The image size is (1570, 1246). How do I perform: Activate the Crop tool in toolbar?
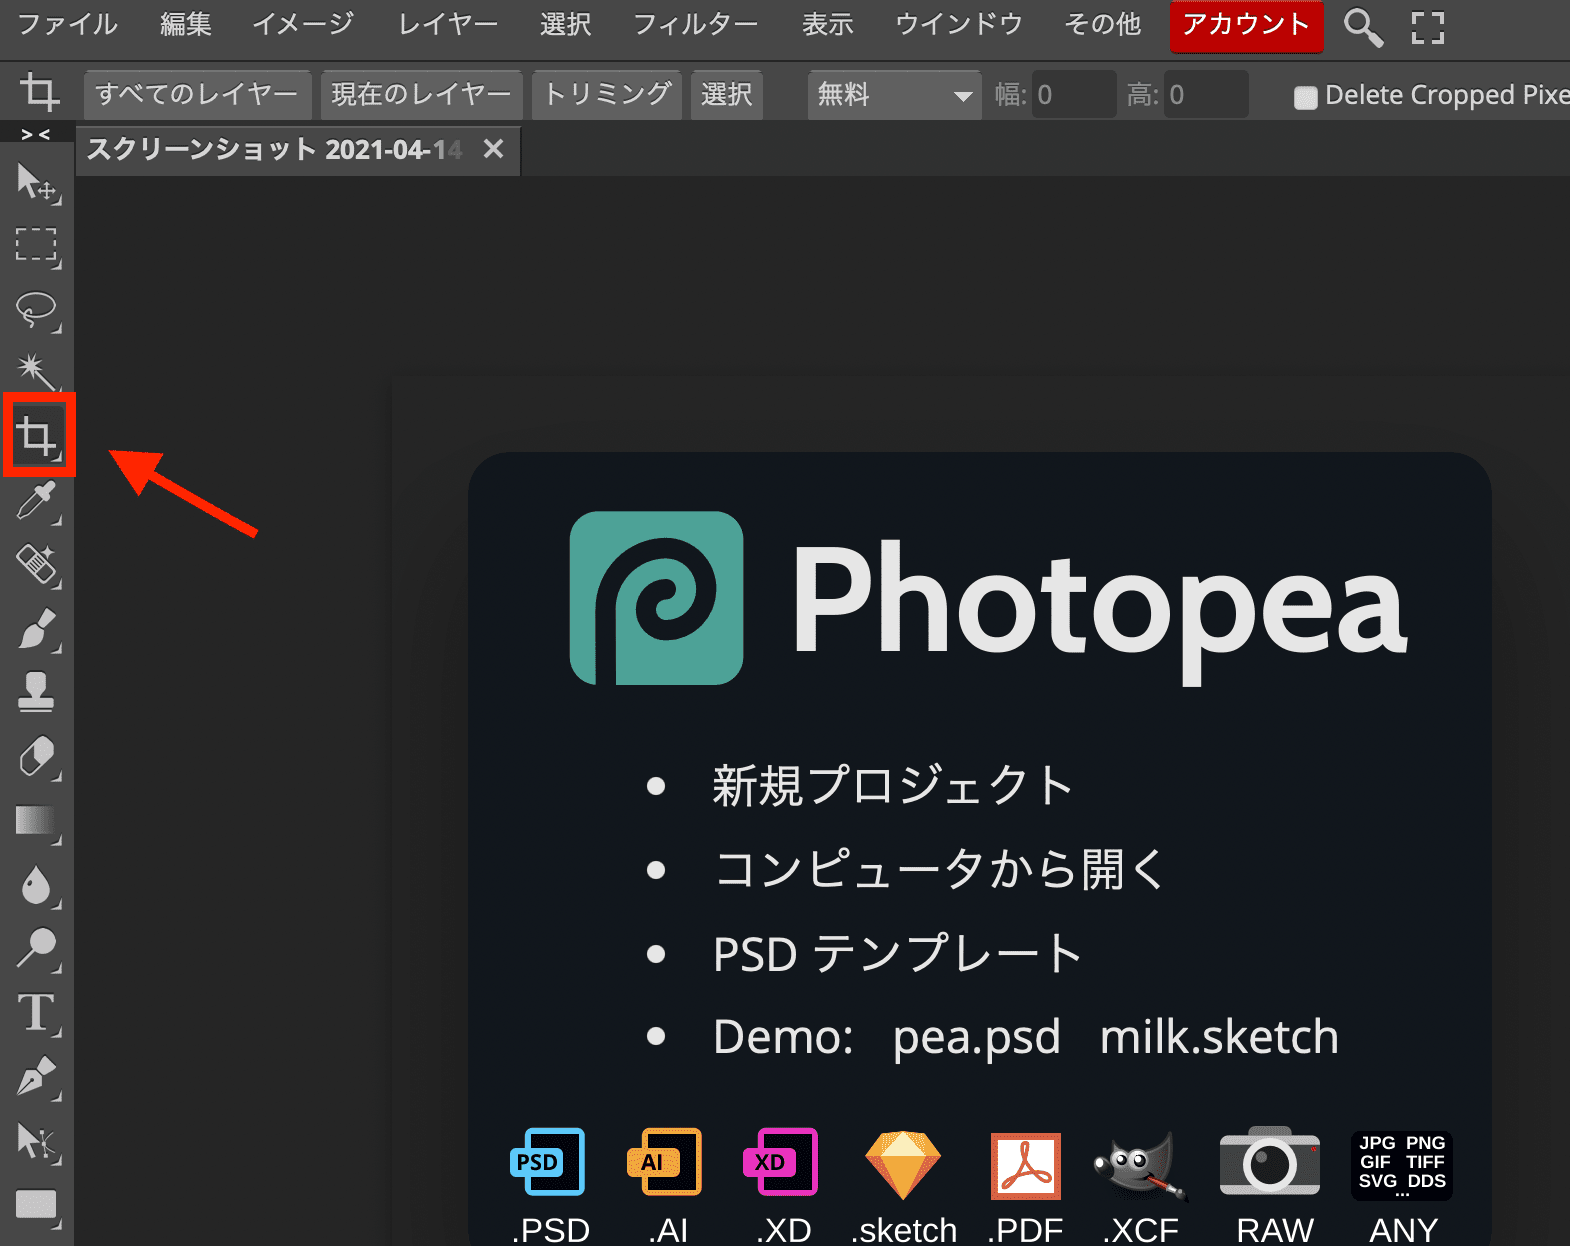tap(38, 436)
